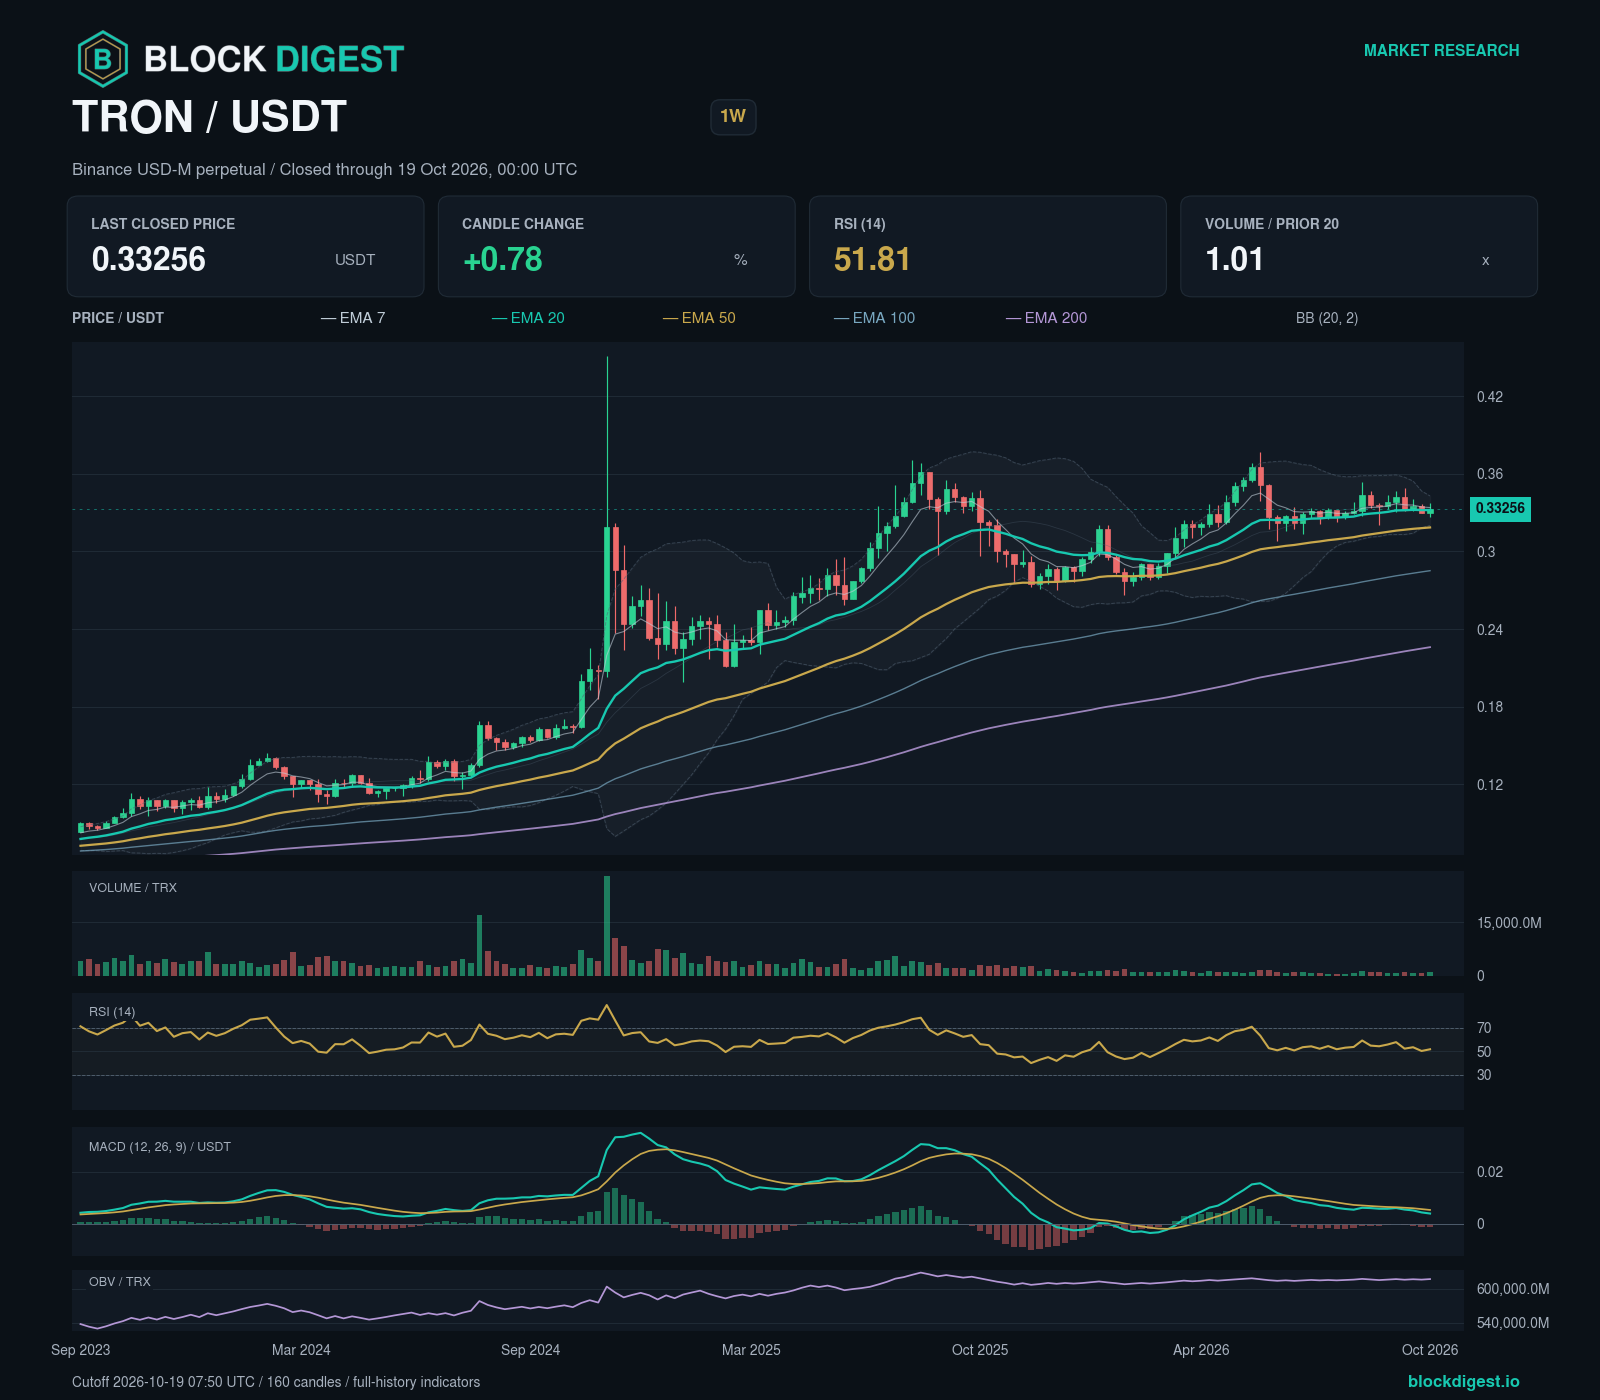Click the Sep 2023 time axis label

point(81,1350)
